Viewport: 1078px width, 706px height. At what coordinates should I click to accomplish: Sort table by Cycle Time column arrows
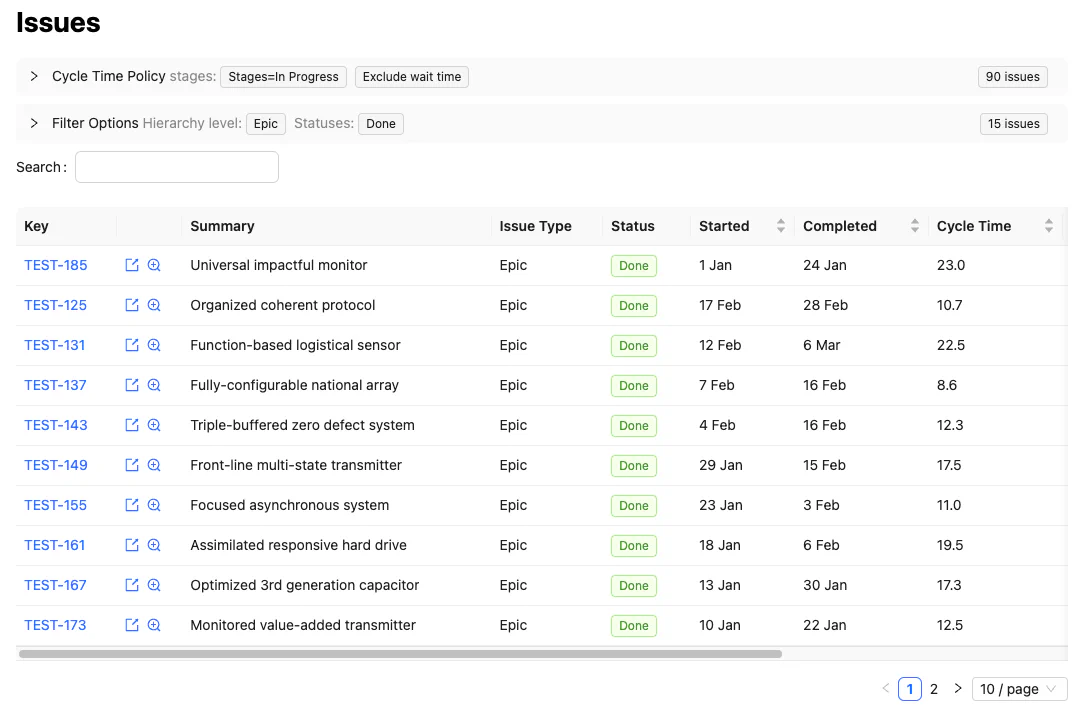tap(1048, 226)
